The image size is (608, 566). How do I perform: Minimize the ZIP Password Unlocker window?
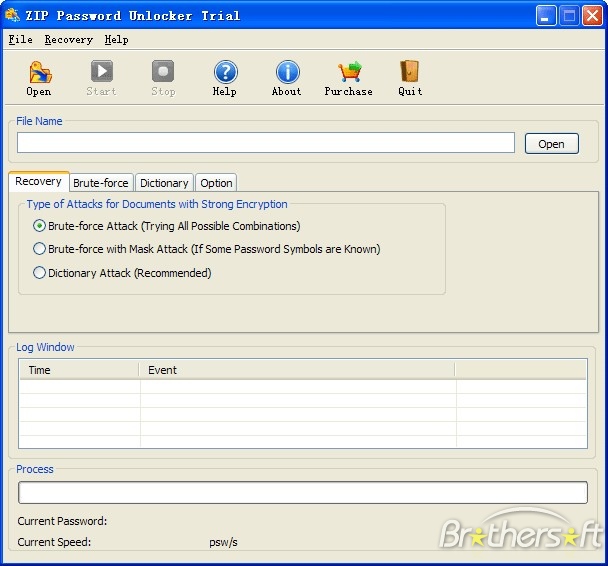(x=546, y=16)
